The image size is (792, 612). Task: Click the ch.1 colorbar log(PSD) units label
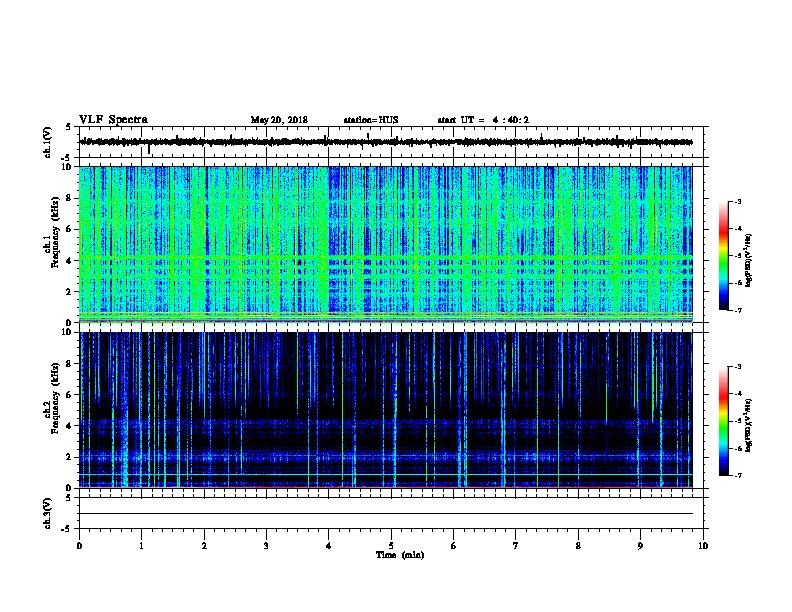point(749,260)
